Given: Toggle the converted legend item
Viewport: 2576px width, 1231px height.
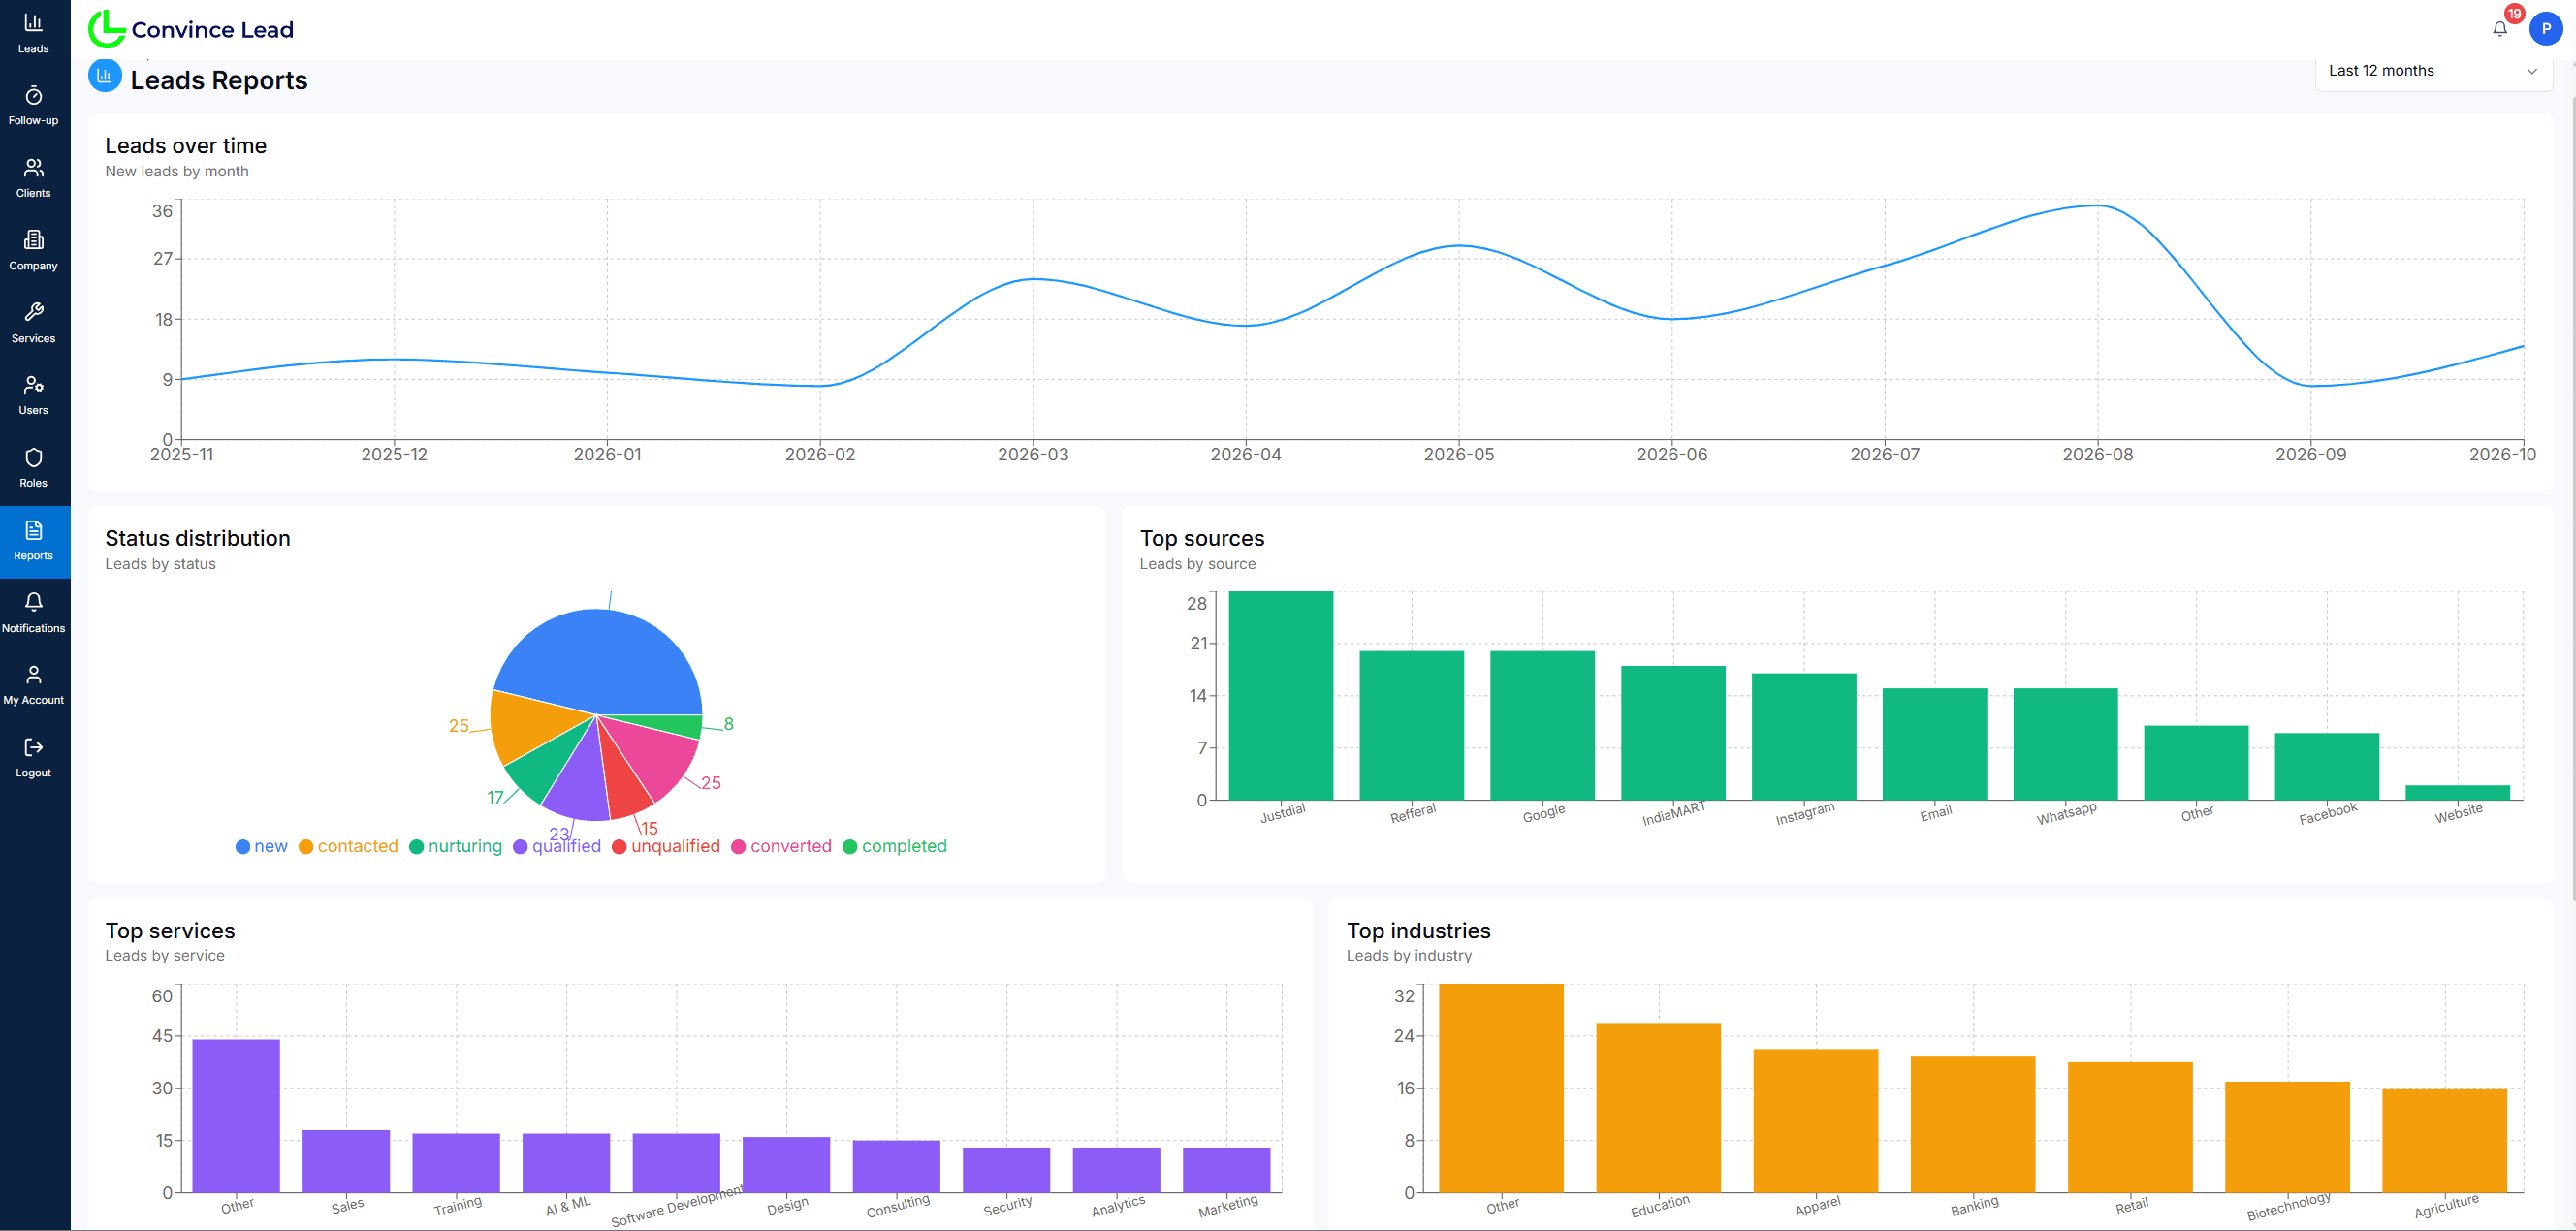Looking at the screenshot, I should click(782, 846).
